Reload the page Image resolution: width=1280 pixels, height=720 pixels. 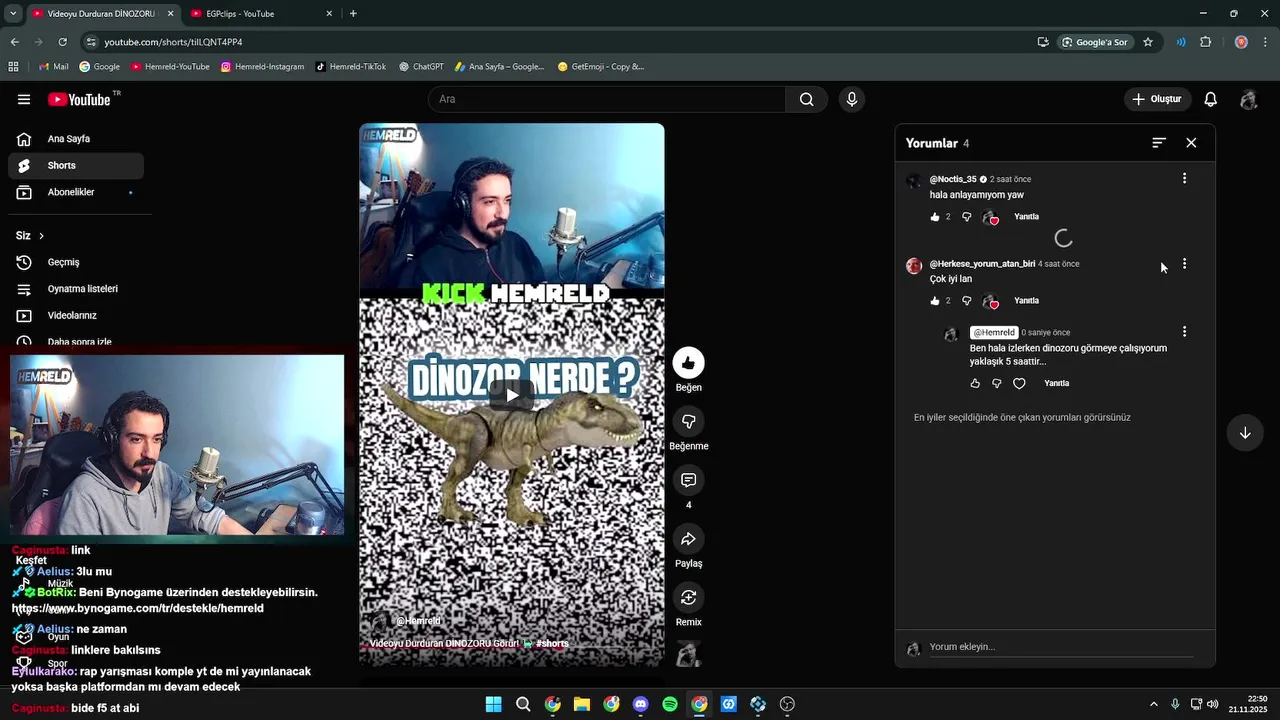tap(62, 42)
